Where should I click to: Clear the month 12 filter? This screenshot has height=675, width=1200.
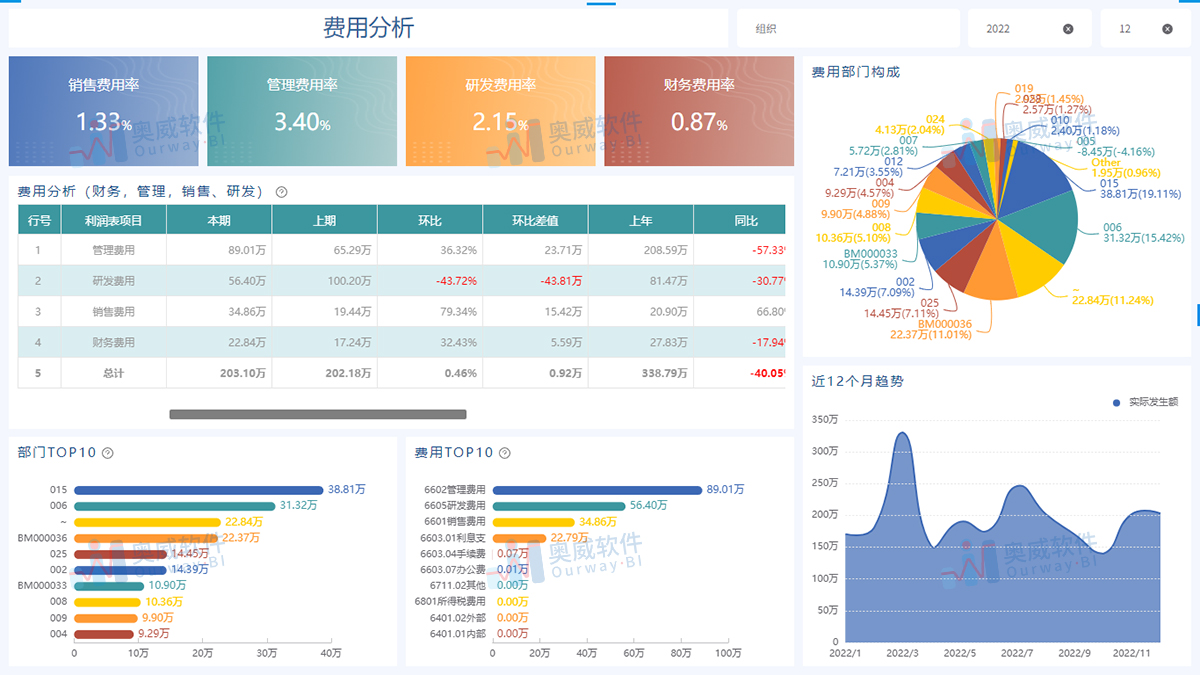(1167, 29)
